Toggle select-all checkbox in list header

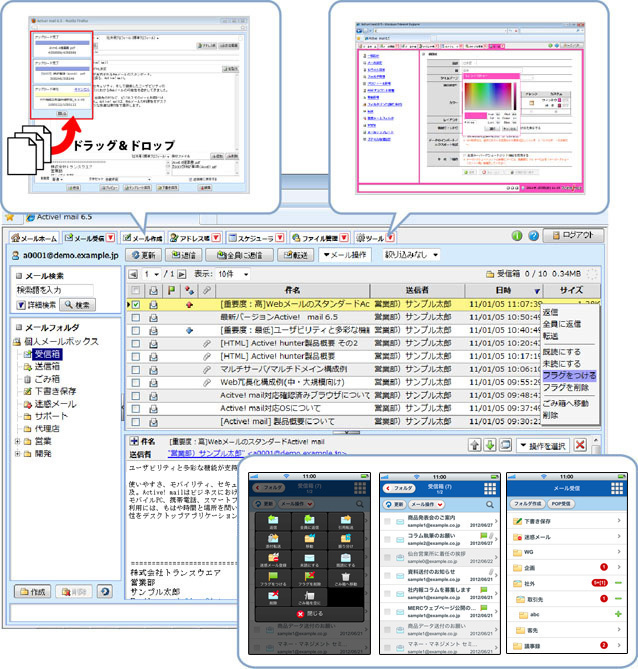click(135, 291)
